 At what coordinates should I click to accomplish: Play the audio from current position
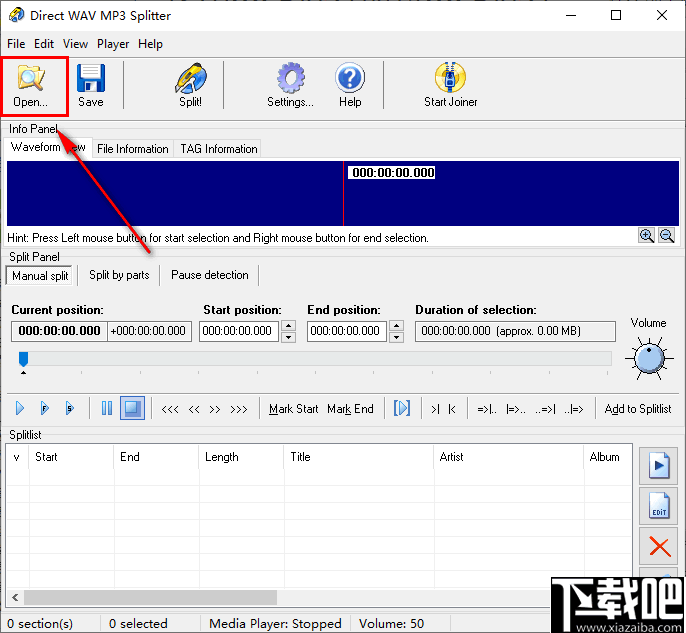pyautogui.click(x=20, y=409)
